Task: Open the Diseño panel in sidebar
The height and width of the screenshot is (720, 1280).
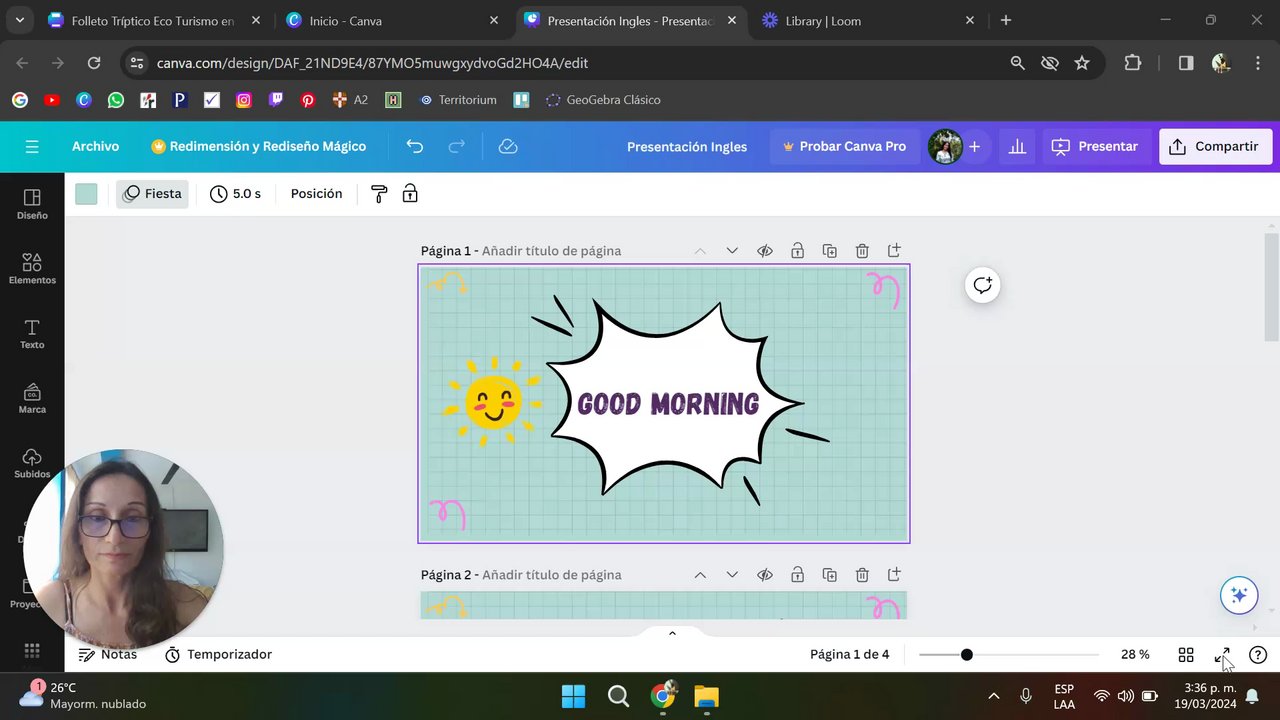Action: point(32,204)
